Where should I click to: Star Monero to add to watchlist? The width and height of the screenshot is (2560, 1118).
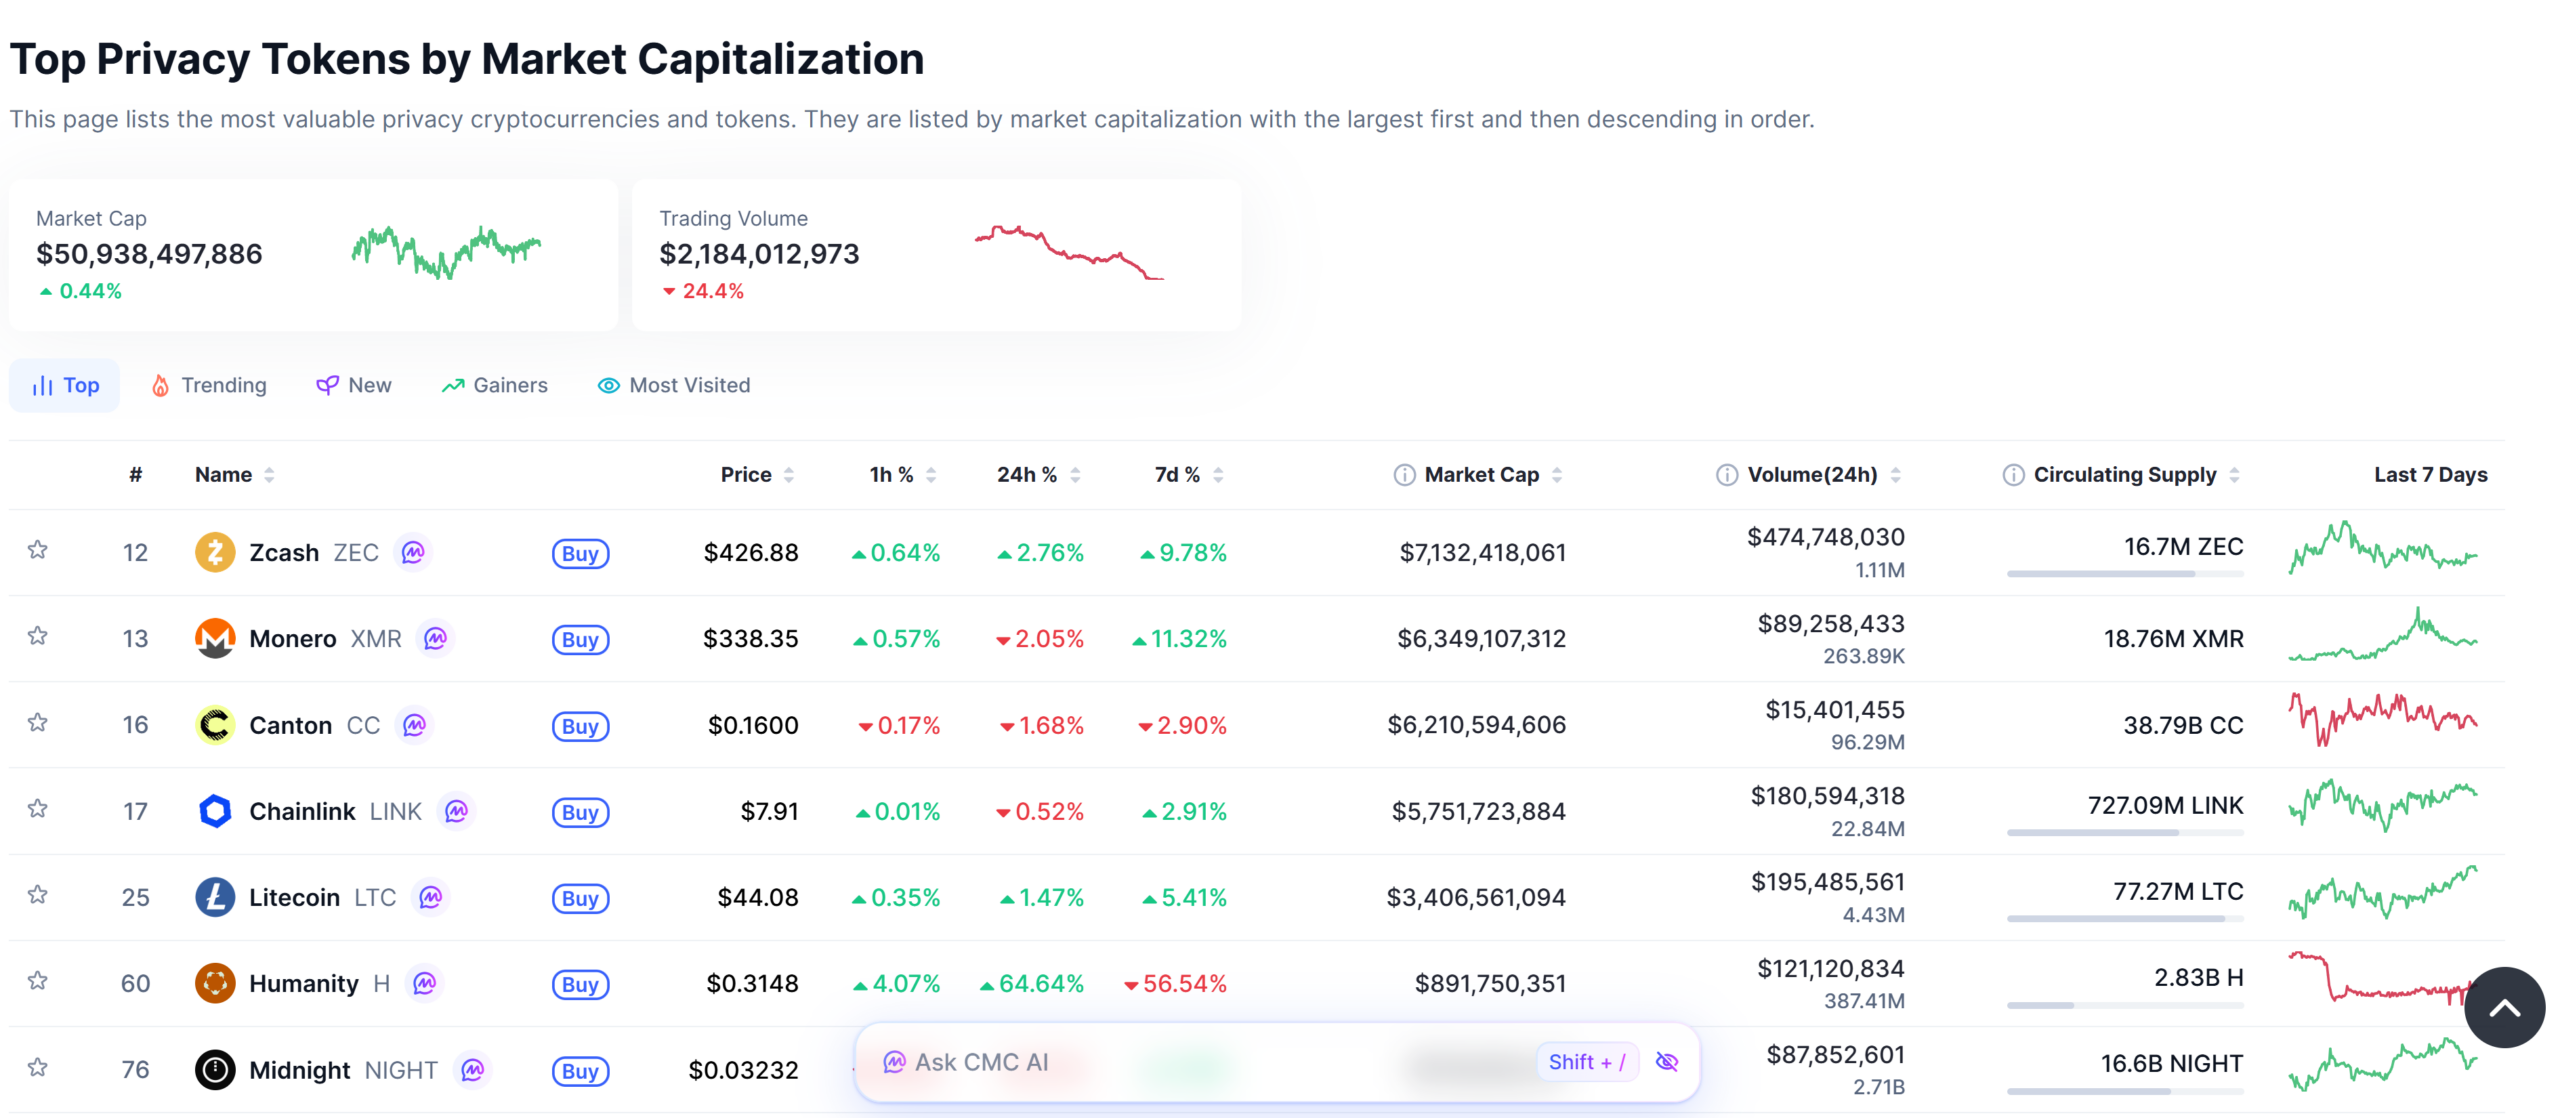coord(38,636)
